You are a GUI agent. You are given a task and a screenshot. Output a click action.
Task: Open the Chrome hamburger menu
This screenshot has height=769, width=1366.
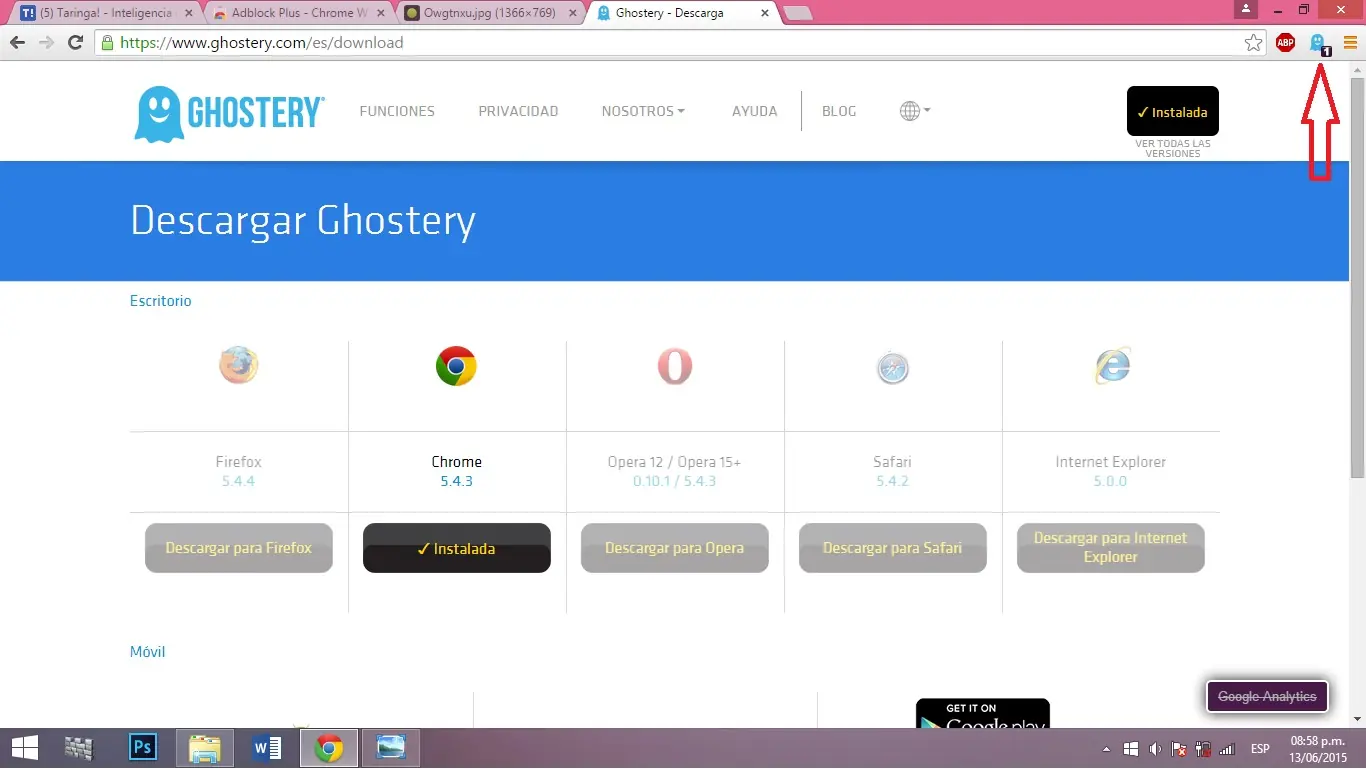coord(1350,43)
